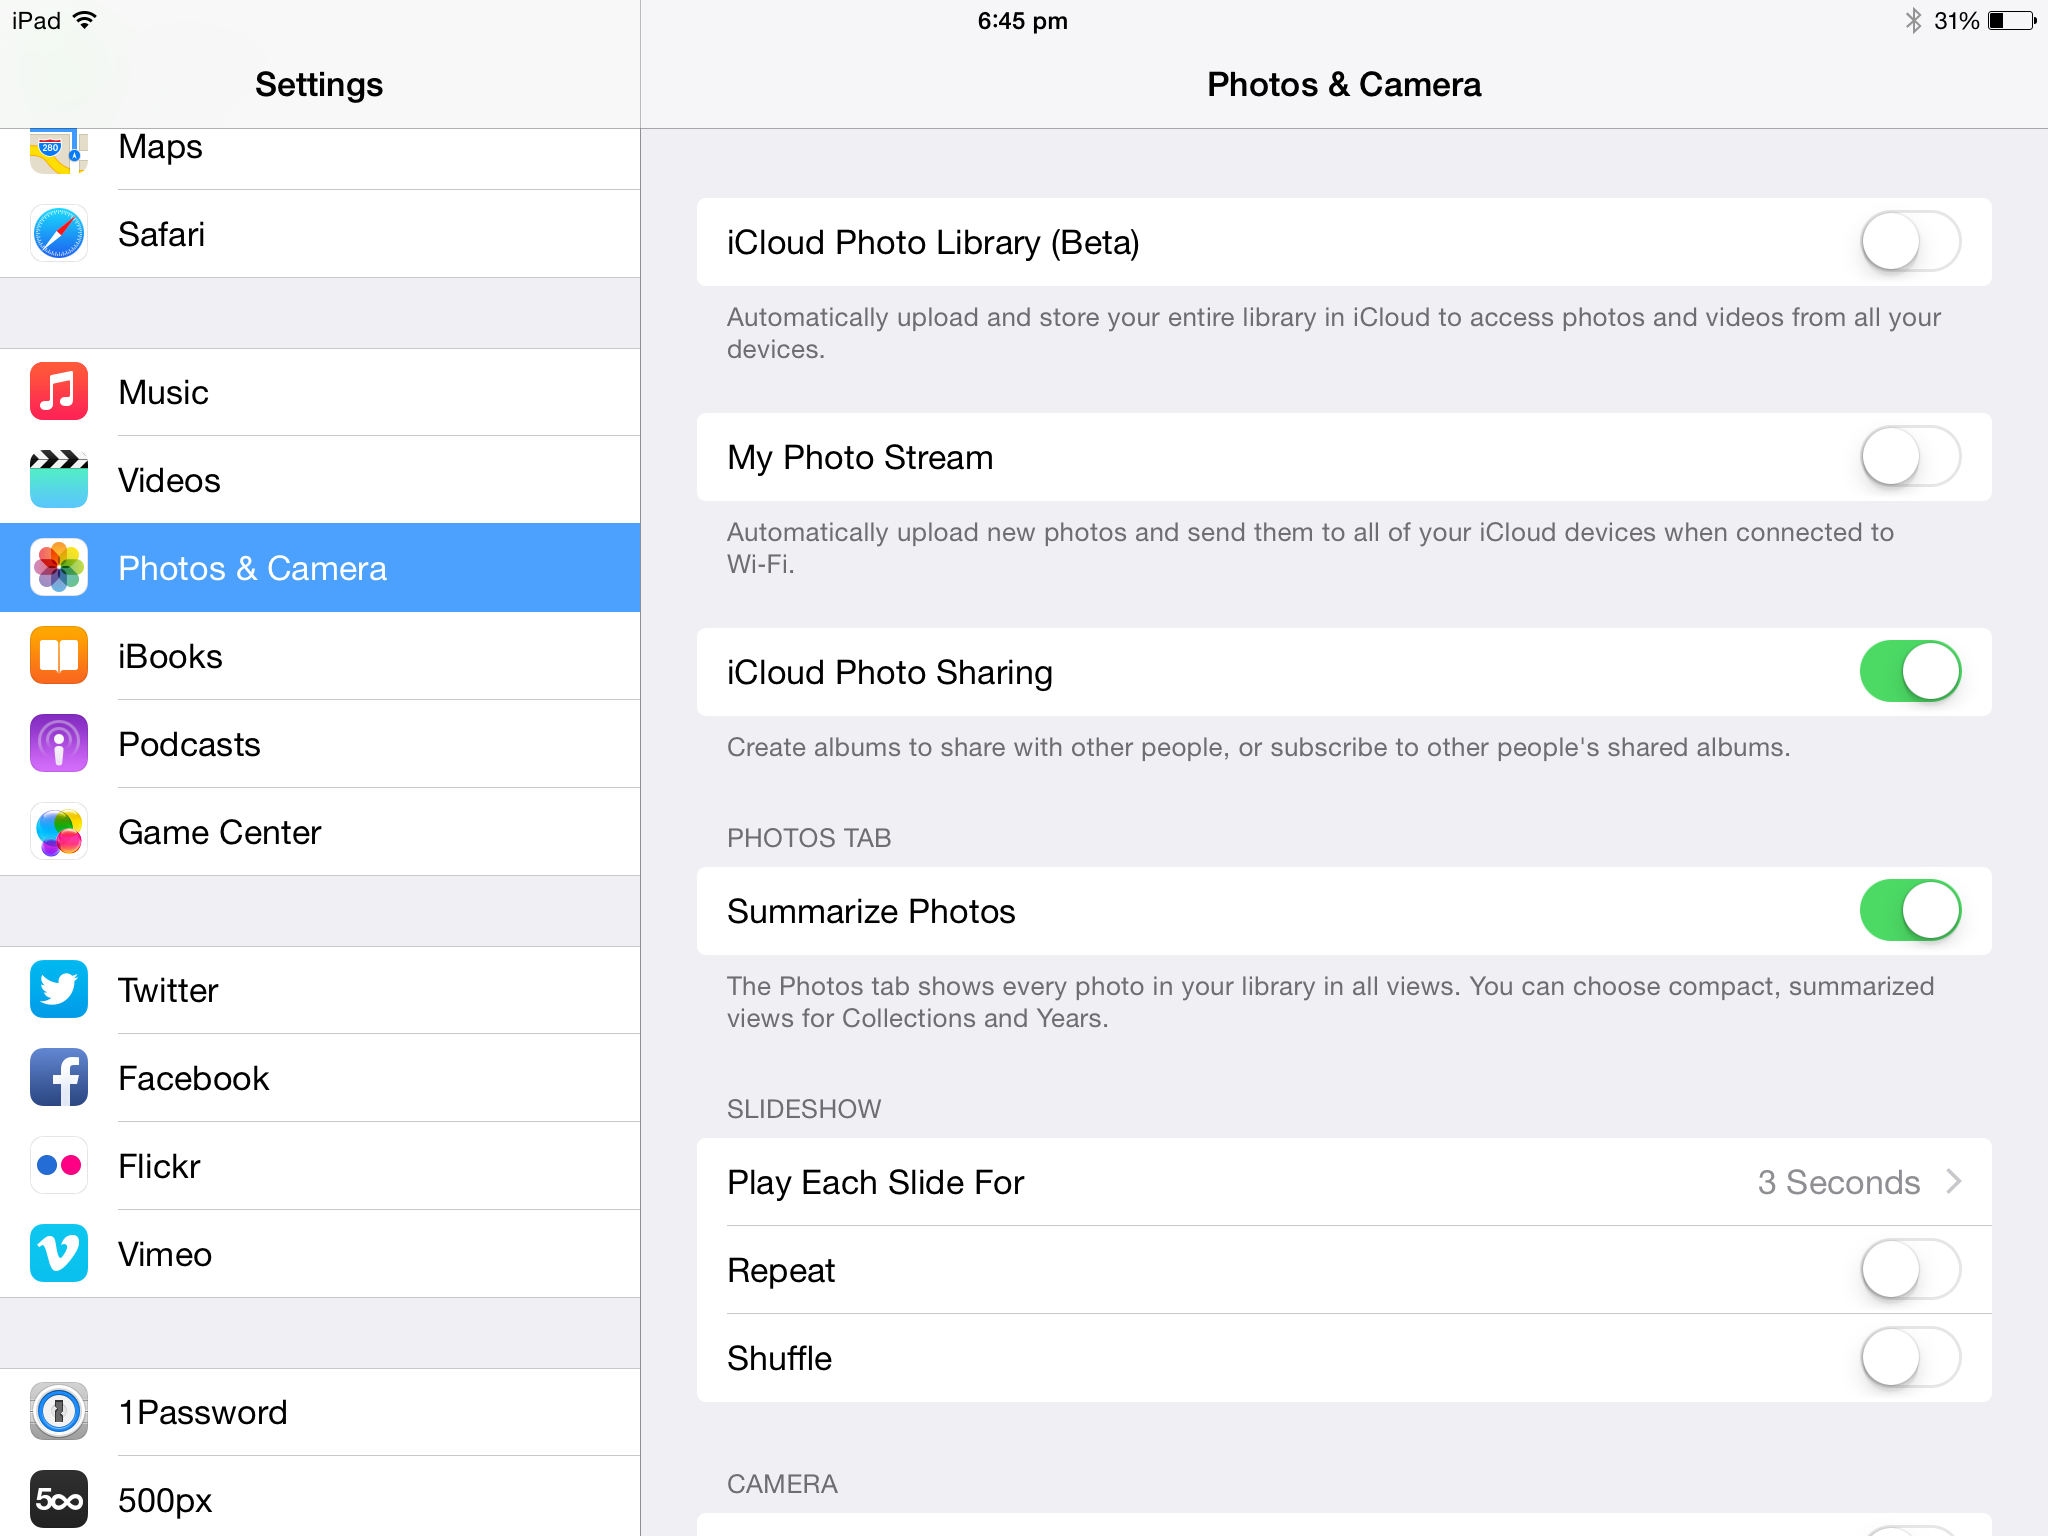Open Safari settings via compass icon
Image resolution: width=2048 pixels, height=1536 pixels.
click(x=59, y=234)
